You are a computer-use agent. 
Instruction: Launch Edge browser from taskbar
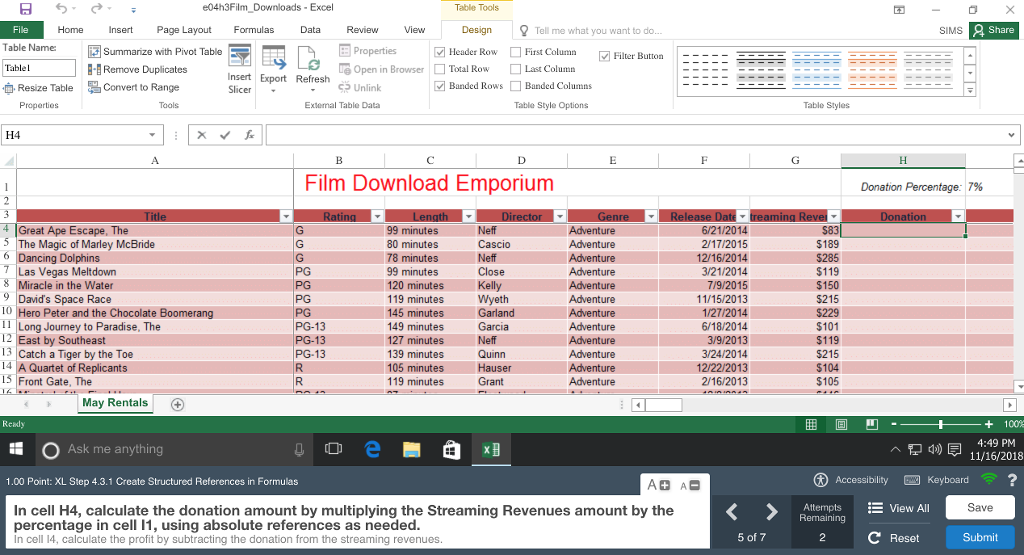[x=373, y=449]
